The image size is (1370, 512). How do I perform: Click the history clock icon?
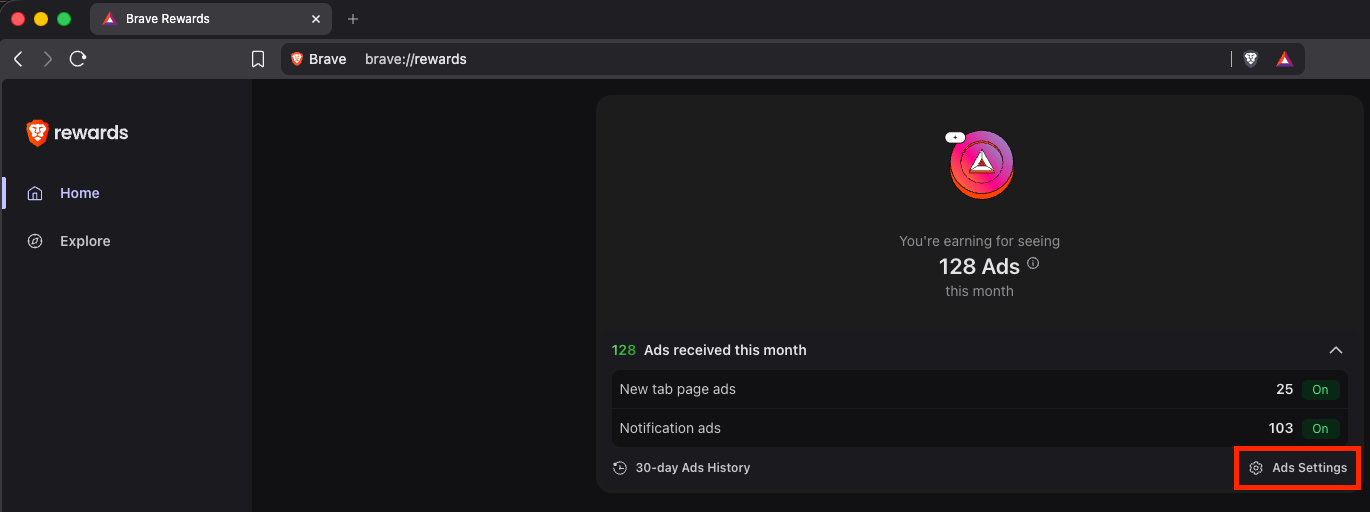620,468
